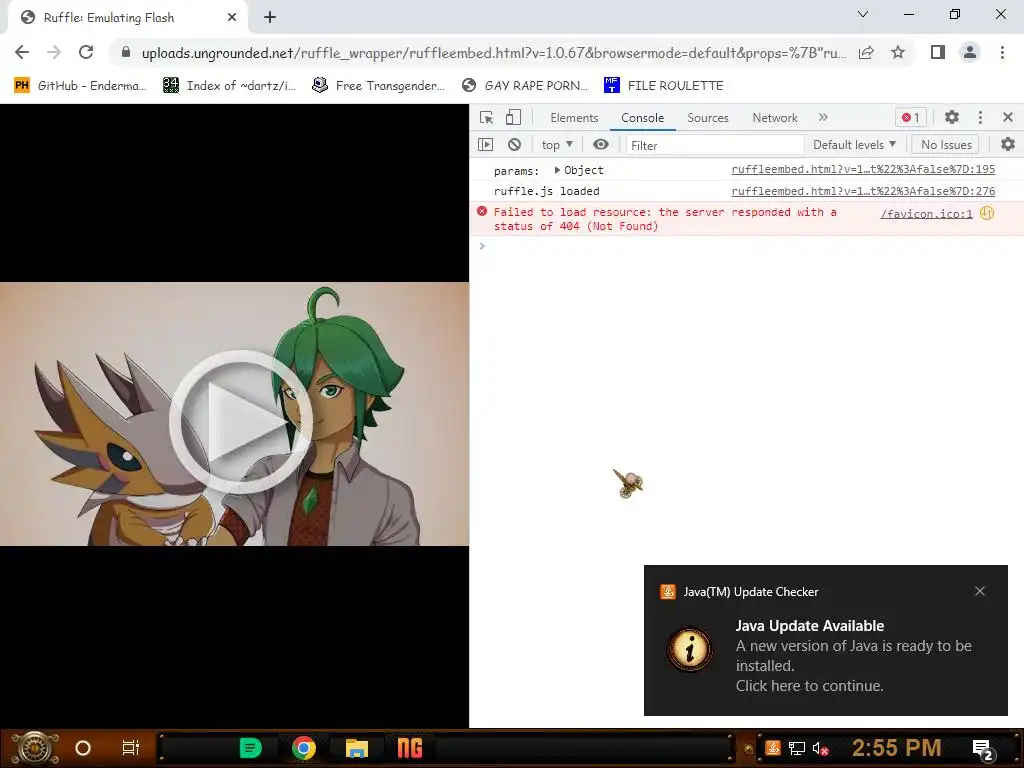Open the FILE ROULETTE bookmark
Viewport: 1024px width, 768px height.
664,85
